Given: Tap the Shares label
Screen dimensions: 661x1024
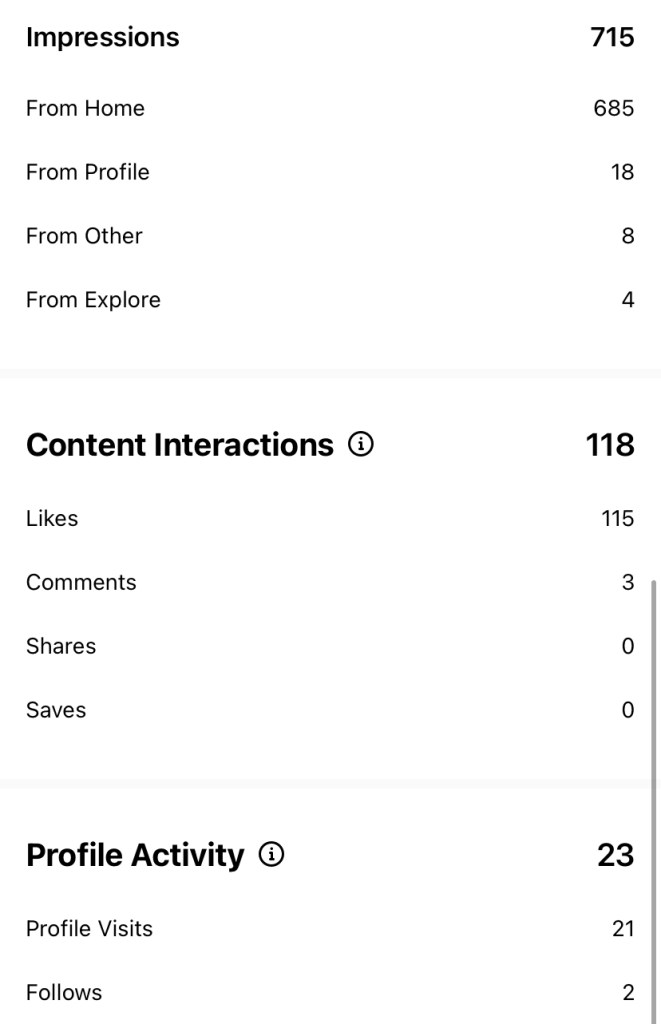Looking at the screenshot, I should tap(61, 646).
